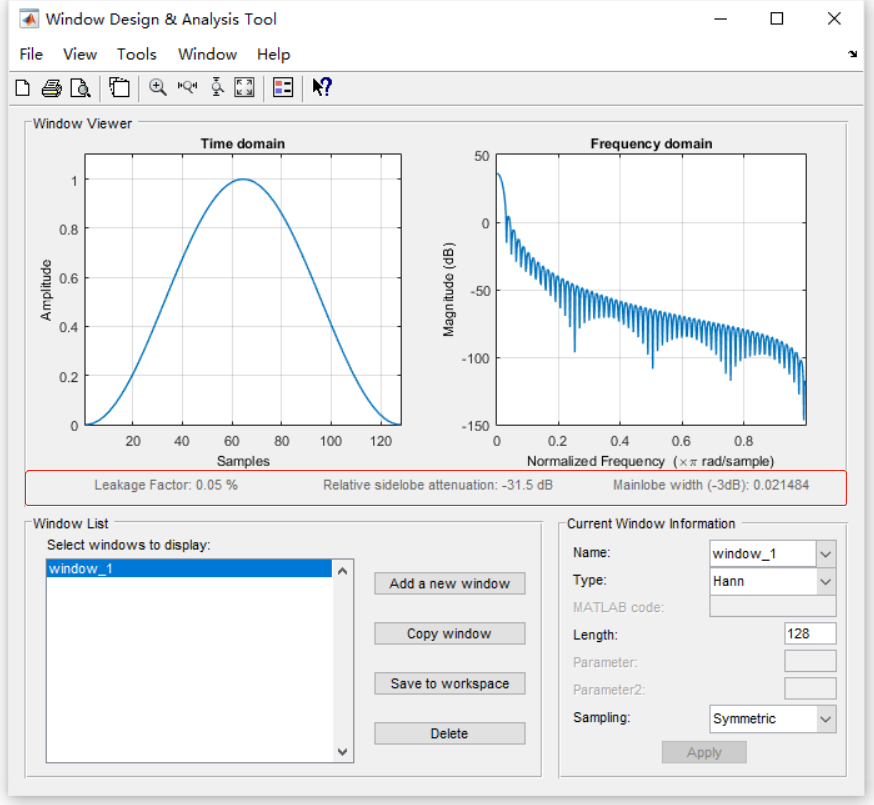Click the Print icon in toolbar
This screenshot has height=805, width=874.
point(52,88)
